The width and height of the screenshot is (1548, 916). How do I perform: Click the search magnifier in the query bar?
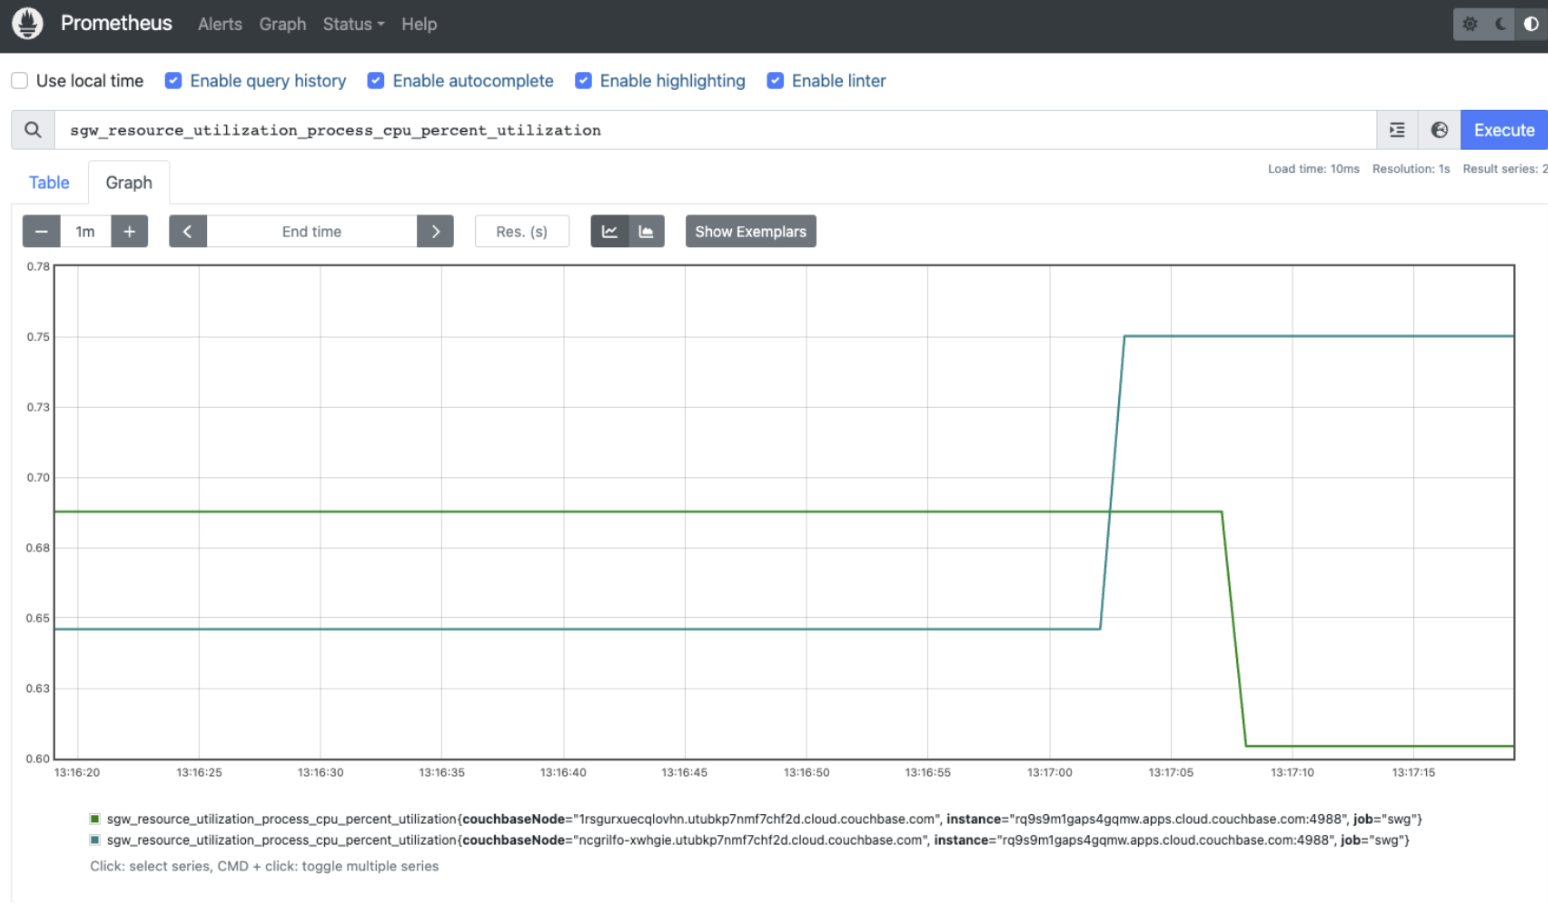coord(32,129)
